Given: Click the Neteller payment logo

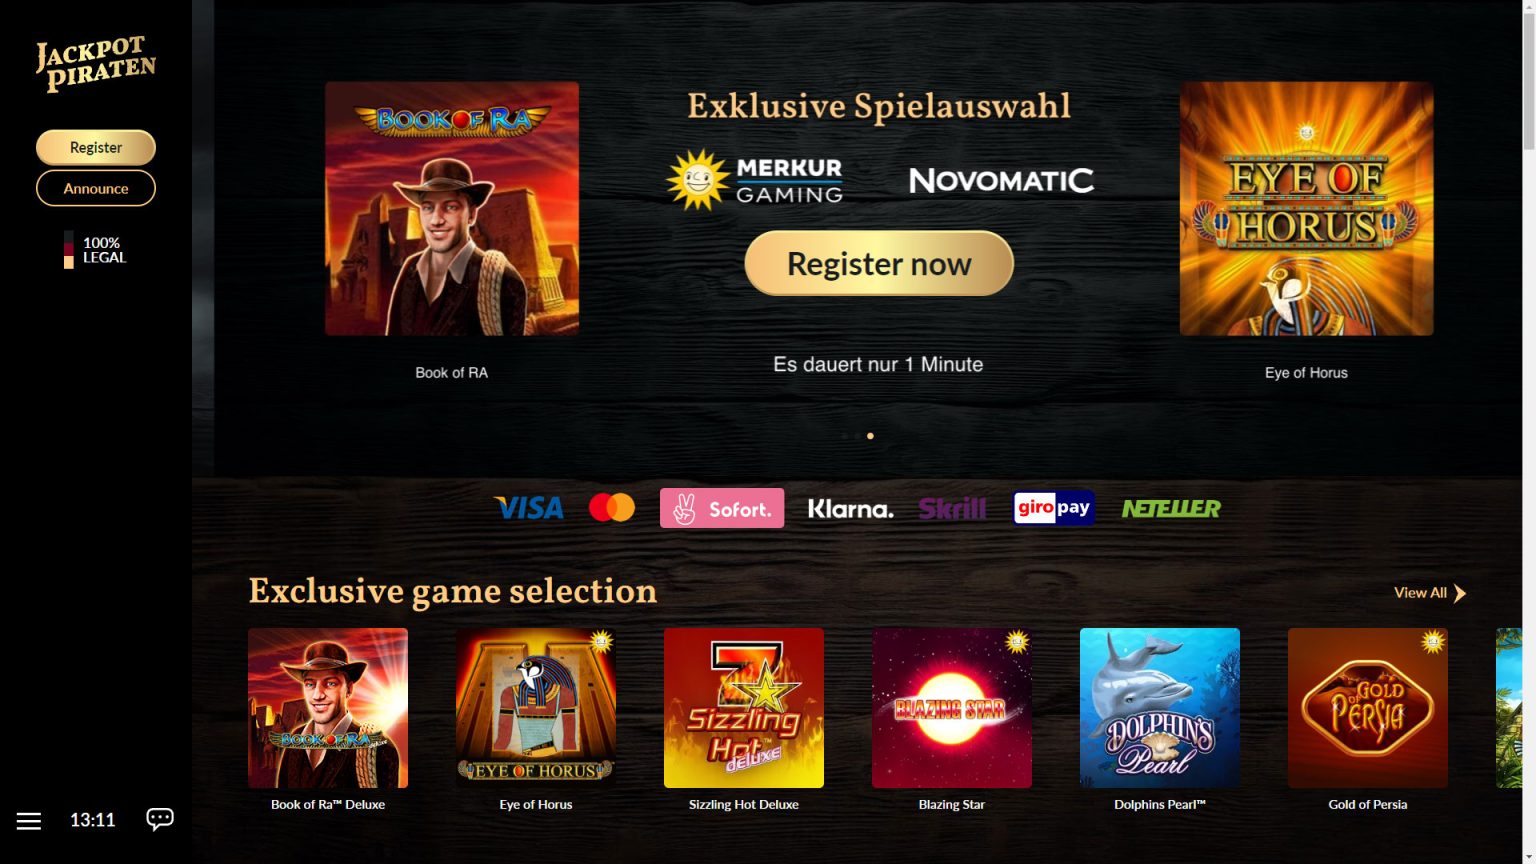Looking at the screenshot, I should click(x=1171, y=509).
